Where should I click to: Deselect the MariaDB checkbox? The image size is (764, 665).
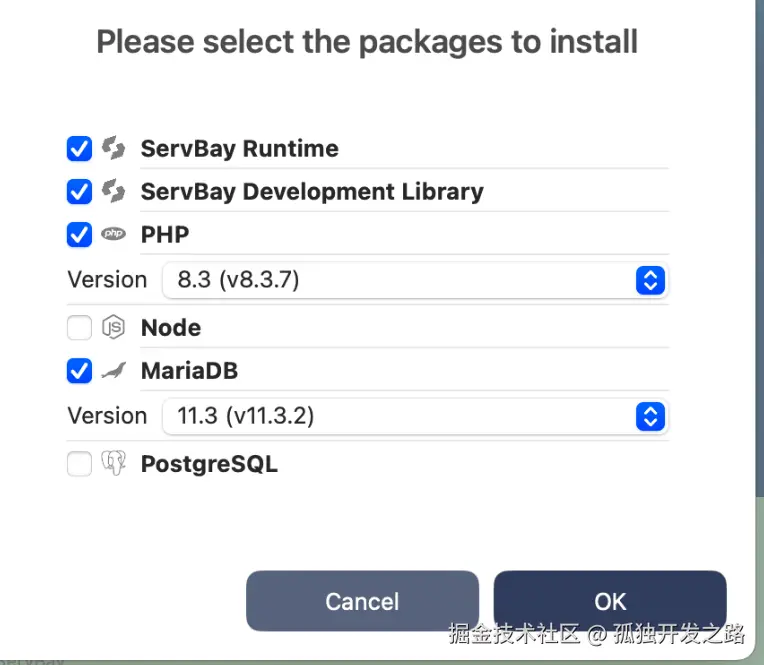click(x=79, y=371)
